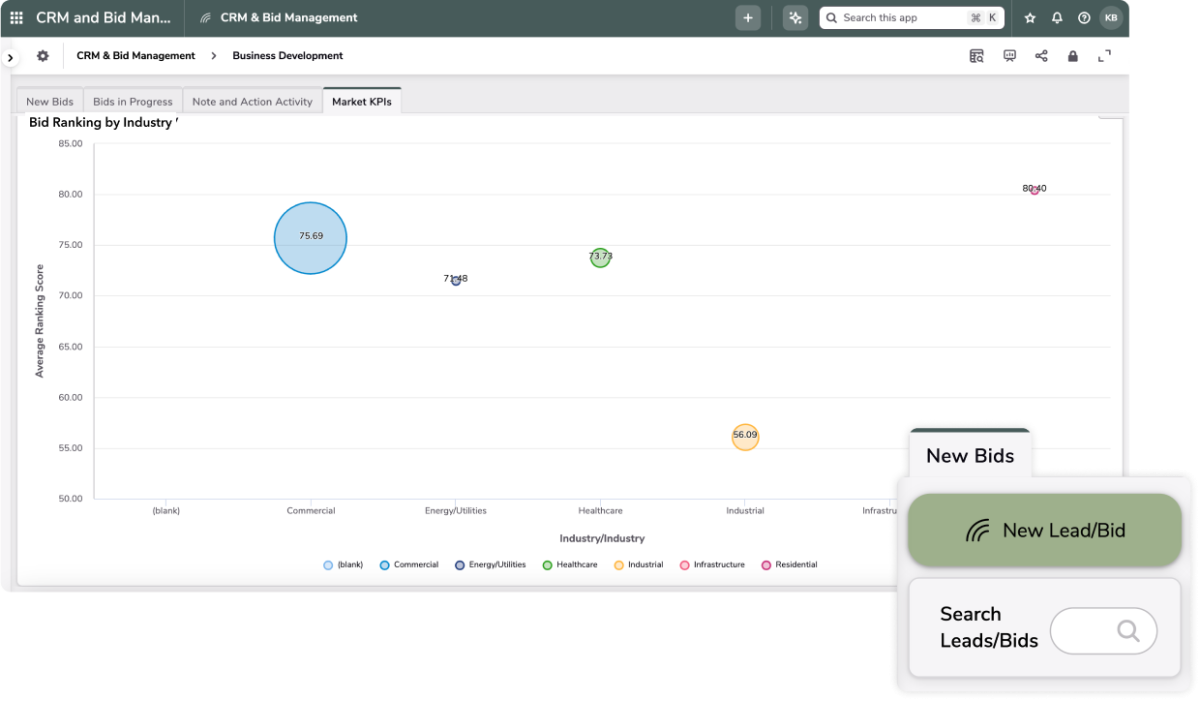Click the presentation mode icon
Viewport: 1200px width, 701px height.
tap(1009, 56)
